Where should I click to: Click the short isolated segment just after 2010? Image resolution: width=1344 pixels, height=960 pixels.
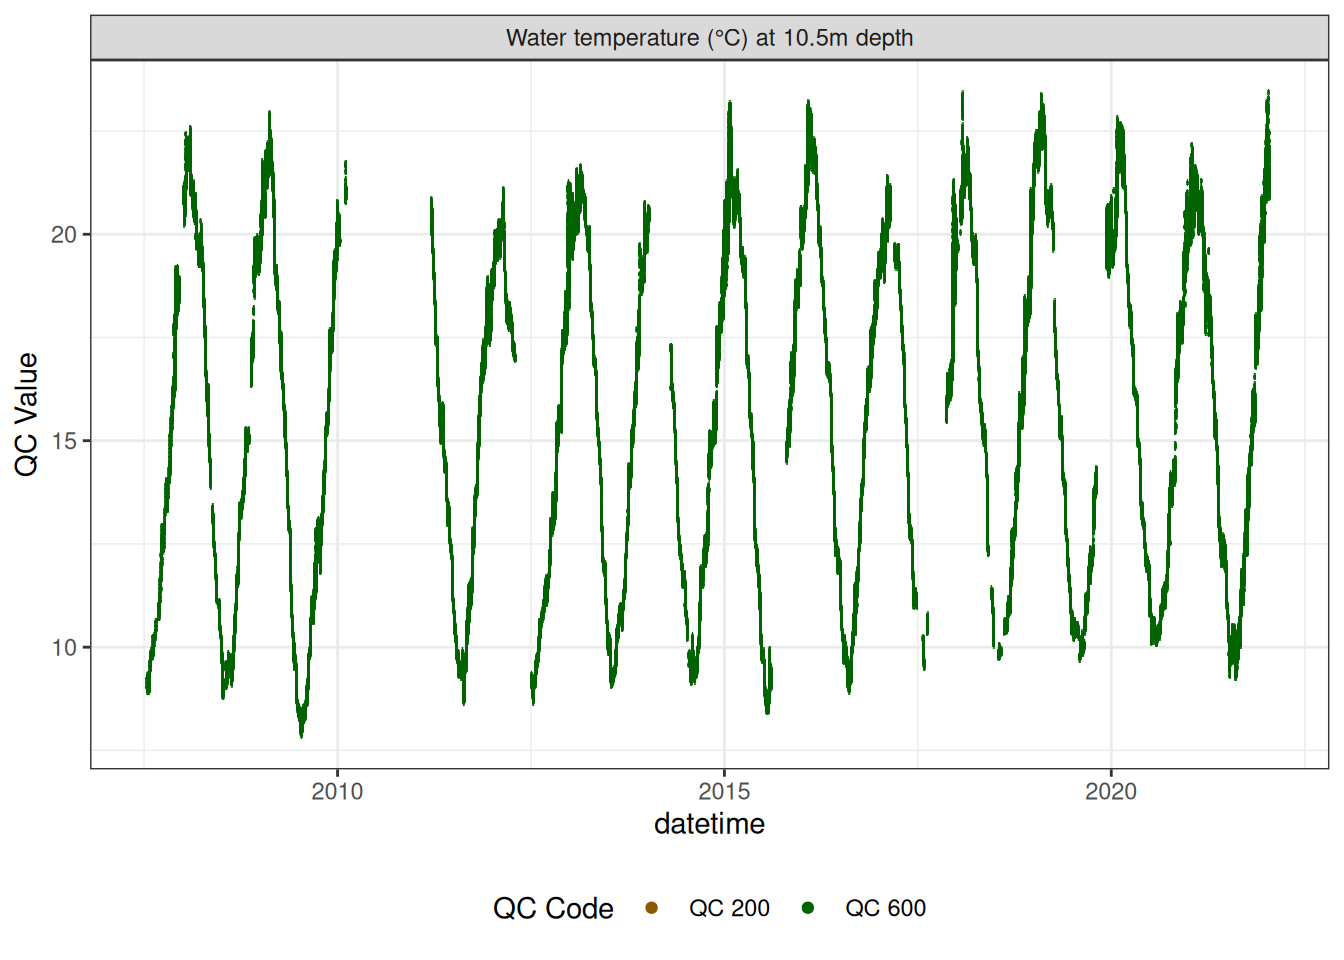(346, 182)
